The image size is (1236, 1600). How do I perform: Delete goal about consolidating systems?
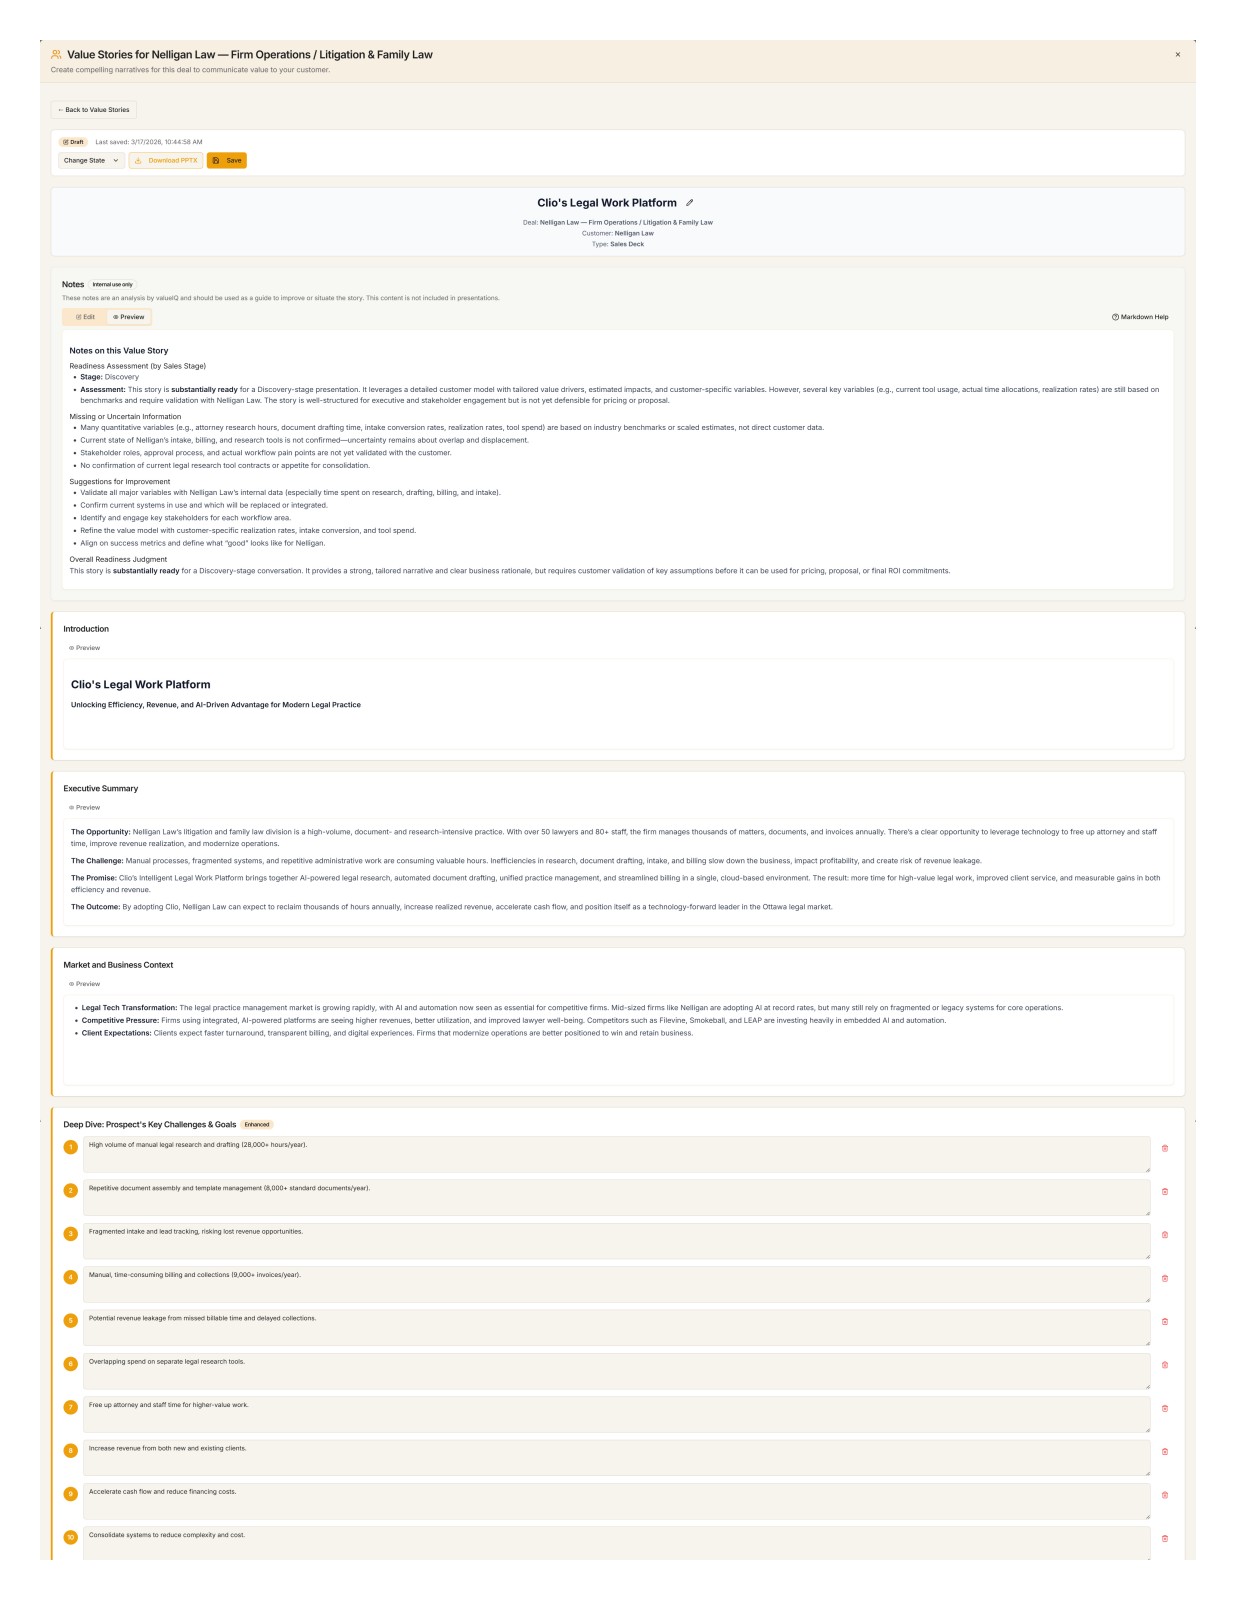[1165, 1538]
